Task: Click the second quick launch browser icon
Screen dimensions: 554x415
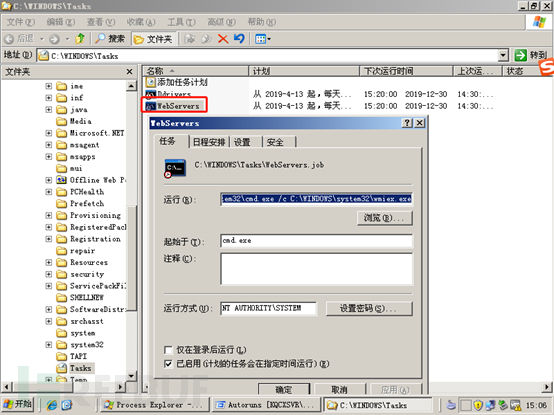Action: [67, 405]
